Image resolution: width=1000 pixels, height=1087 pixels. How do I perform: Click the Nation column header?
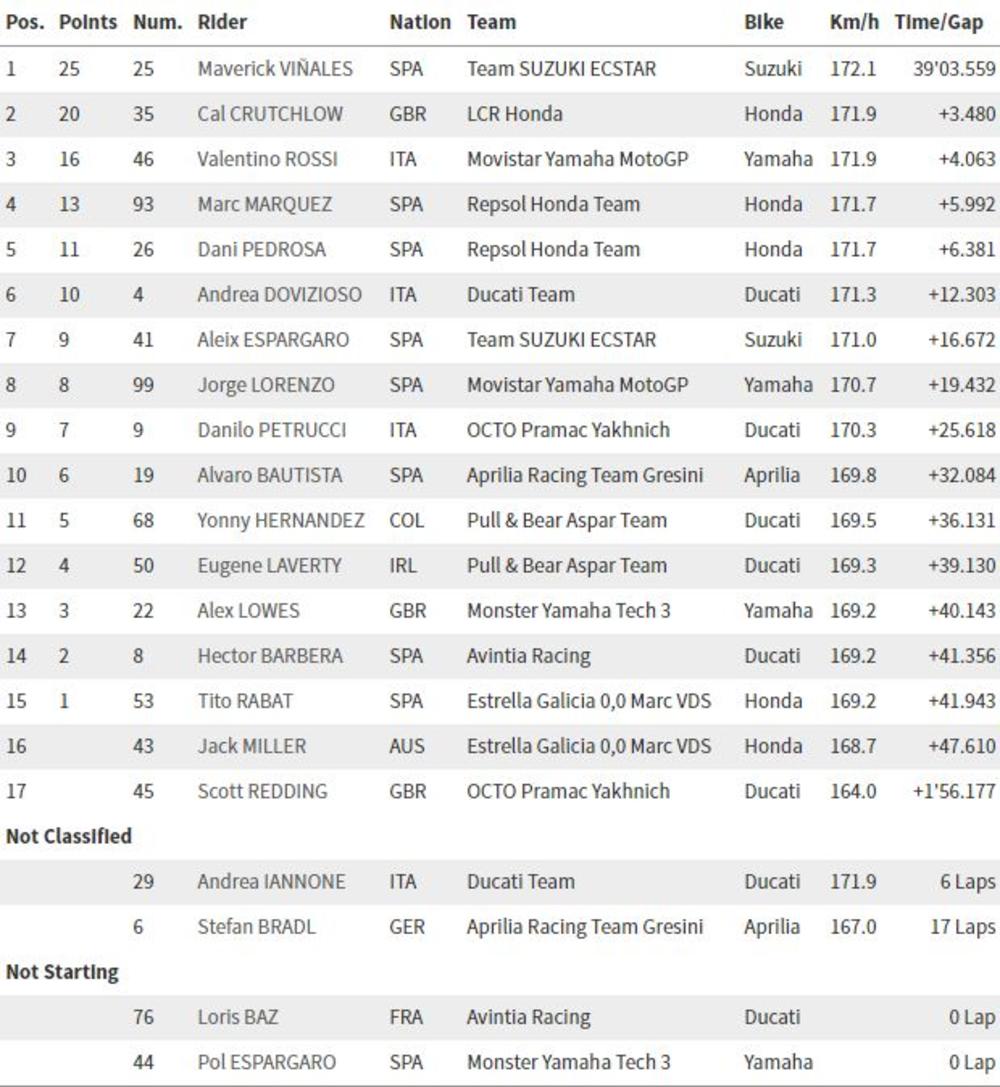click(x=420, y=22)
